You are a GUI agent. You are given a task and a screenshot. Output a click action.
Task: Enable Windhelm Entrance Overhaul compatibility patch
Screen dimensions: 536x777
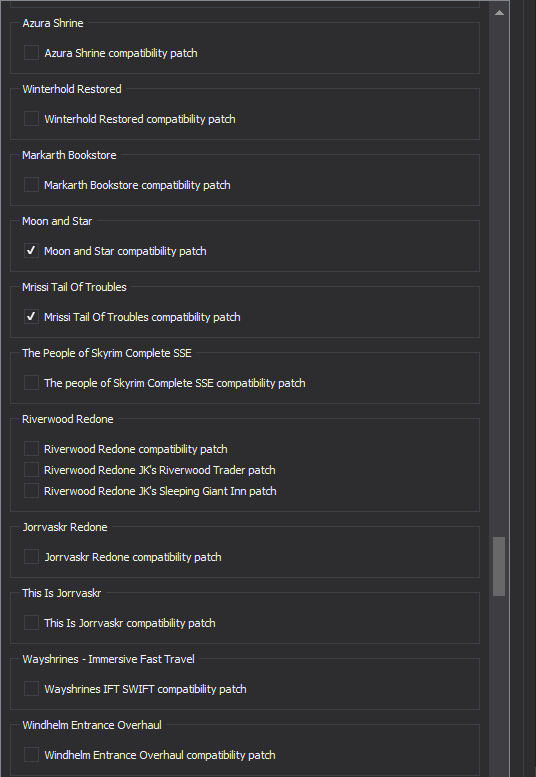31,754
